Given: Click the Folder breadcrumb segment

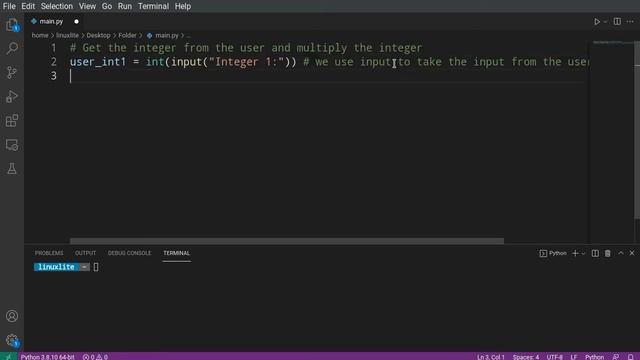Looking at the screenshot, I should [127, 36].
